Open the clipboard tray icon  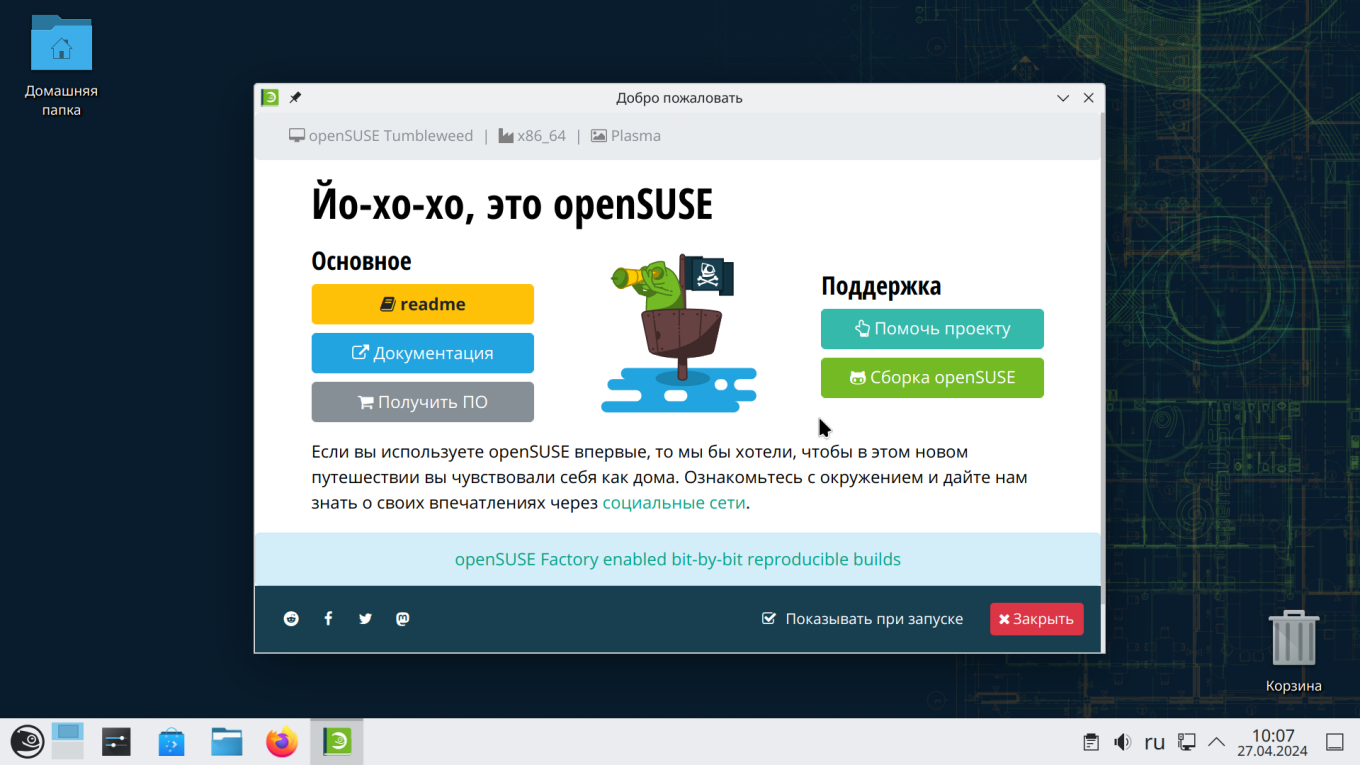point(1091,742)
